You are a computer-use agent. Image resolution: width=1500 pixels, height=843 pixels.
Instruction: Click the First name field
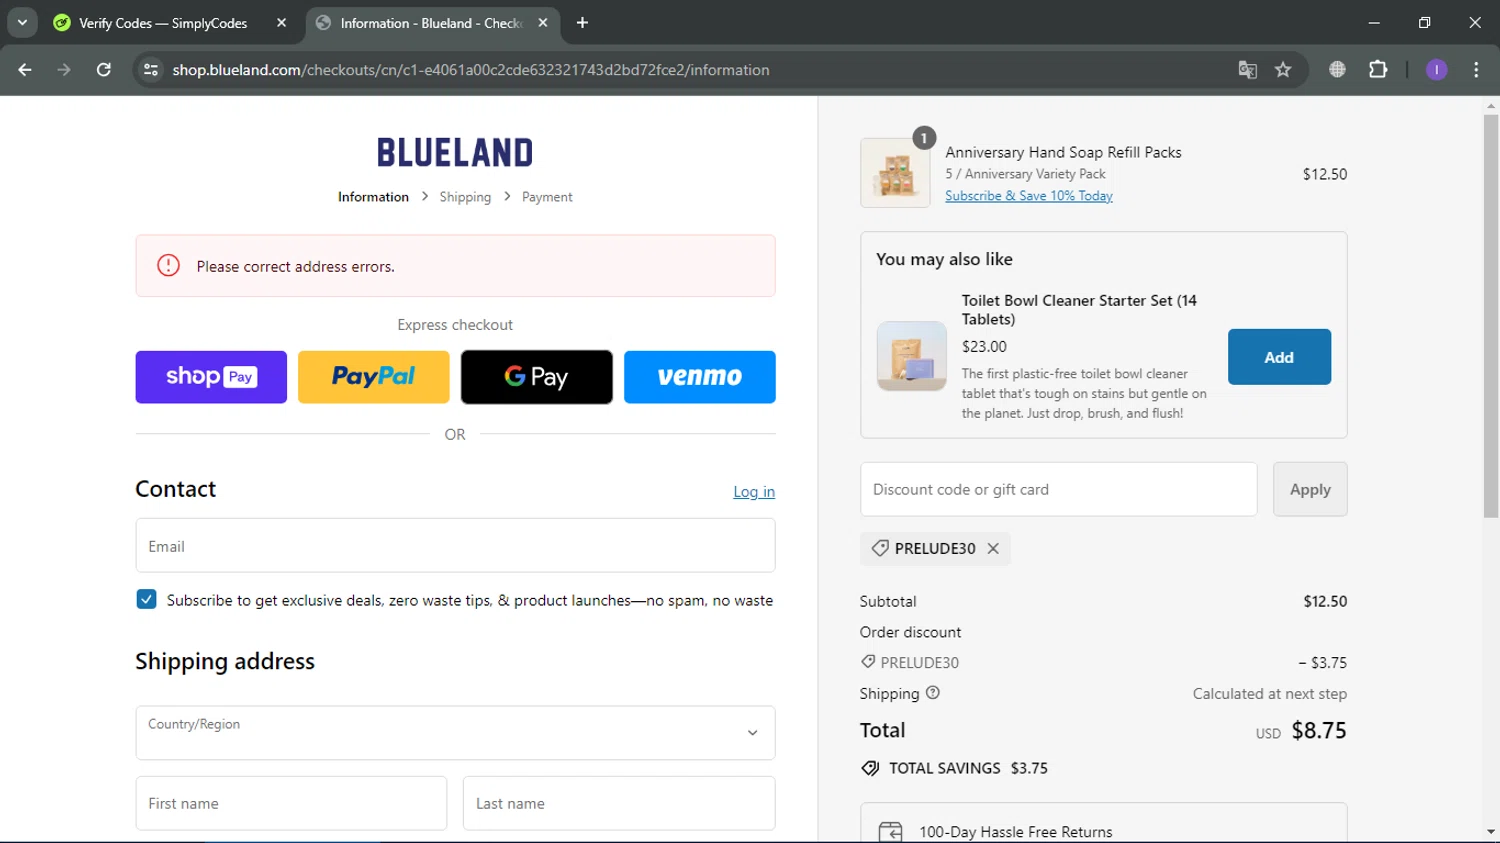point(291,803)
